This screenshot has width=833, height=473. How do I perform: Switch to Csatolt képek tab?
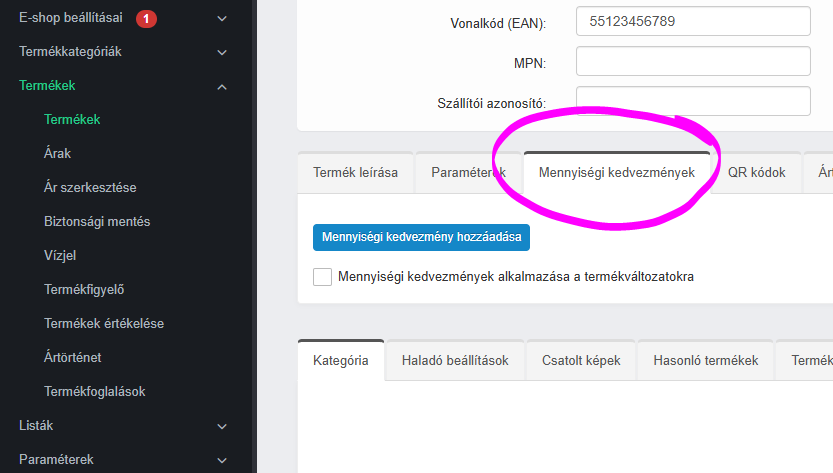click(x=581, y=360)
